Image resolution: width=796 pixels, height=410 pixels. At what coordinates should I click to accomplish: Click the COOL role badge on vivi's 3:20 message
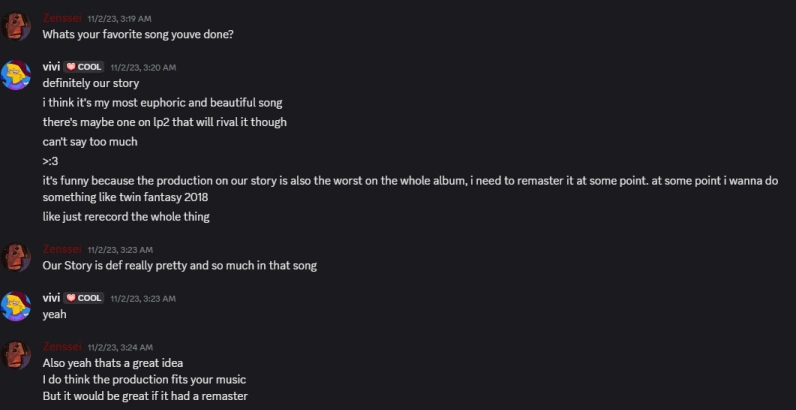point(84,67)
